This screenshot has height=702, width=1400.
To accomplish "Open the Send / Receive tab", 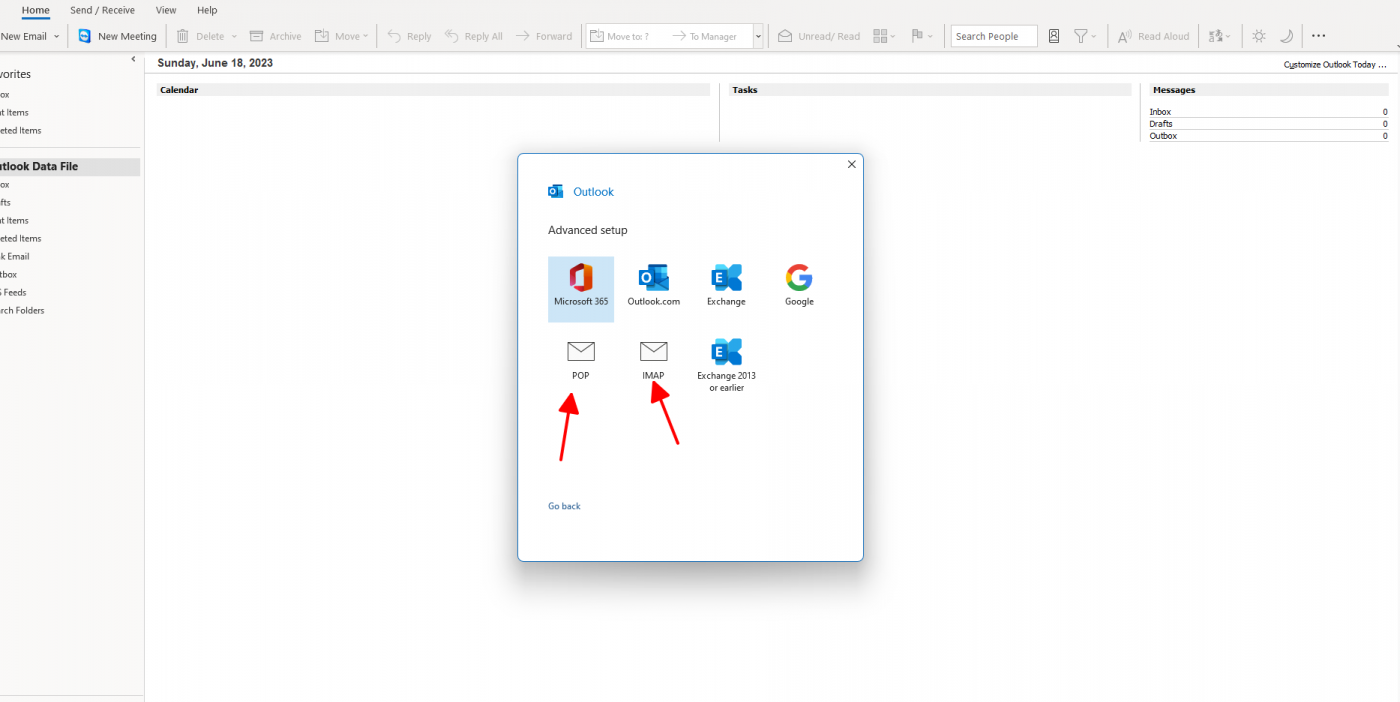I will click(102, 10).
